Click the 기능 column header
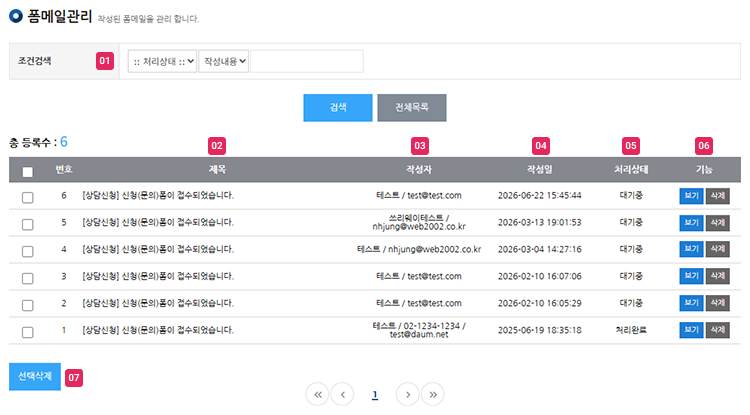Image resolution: width=750 pixels, height=415 pixels. 704,169
